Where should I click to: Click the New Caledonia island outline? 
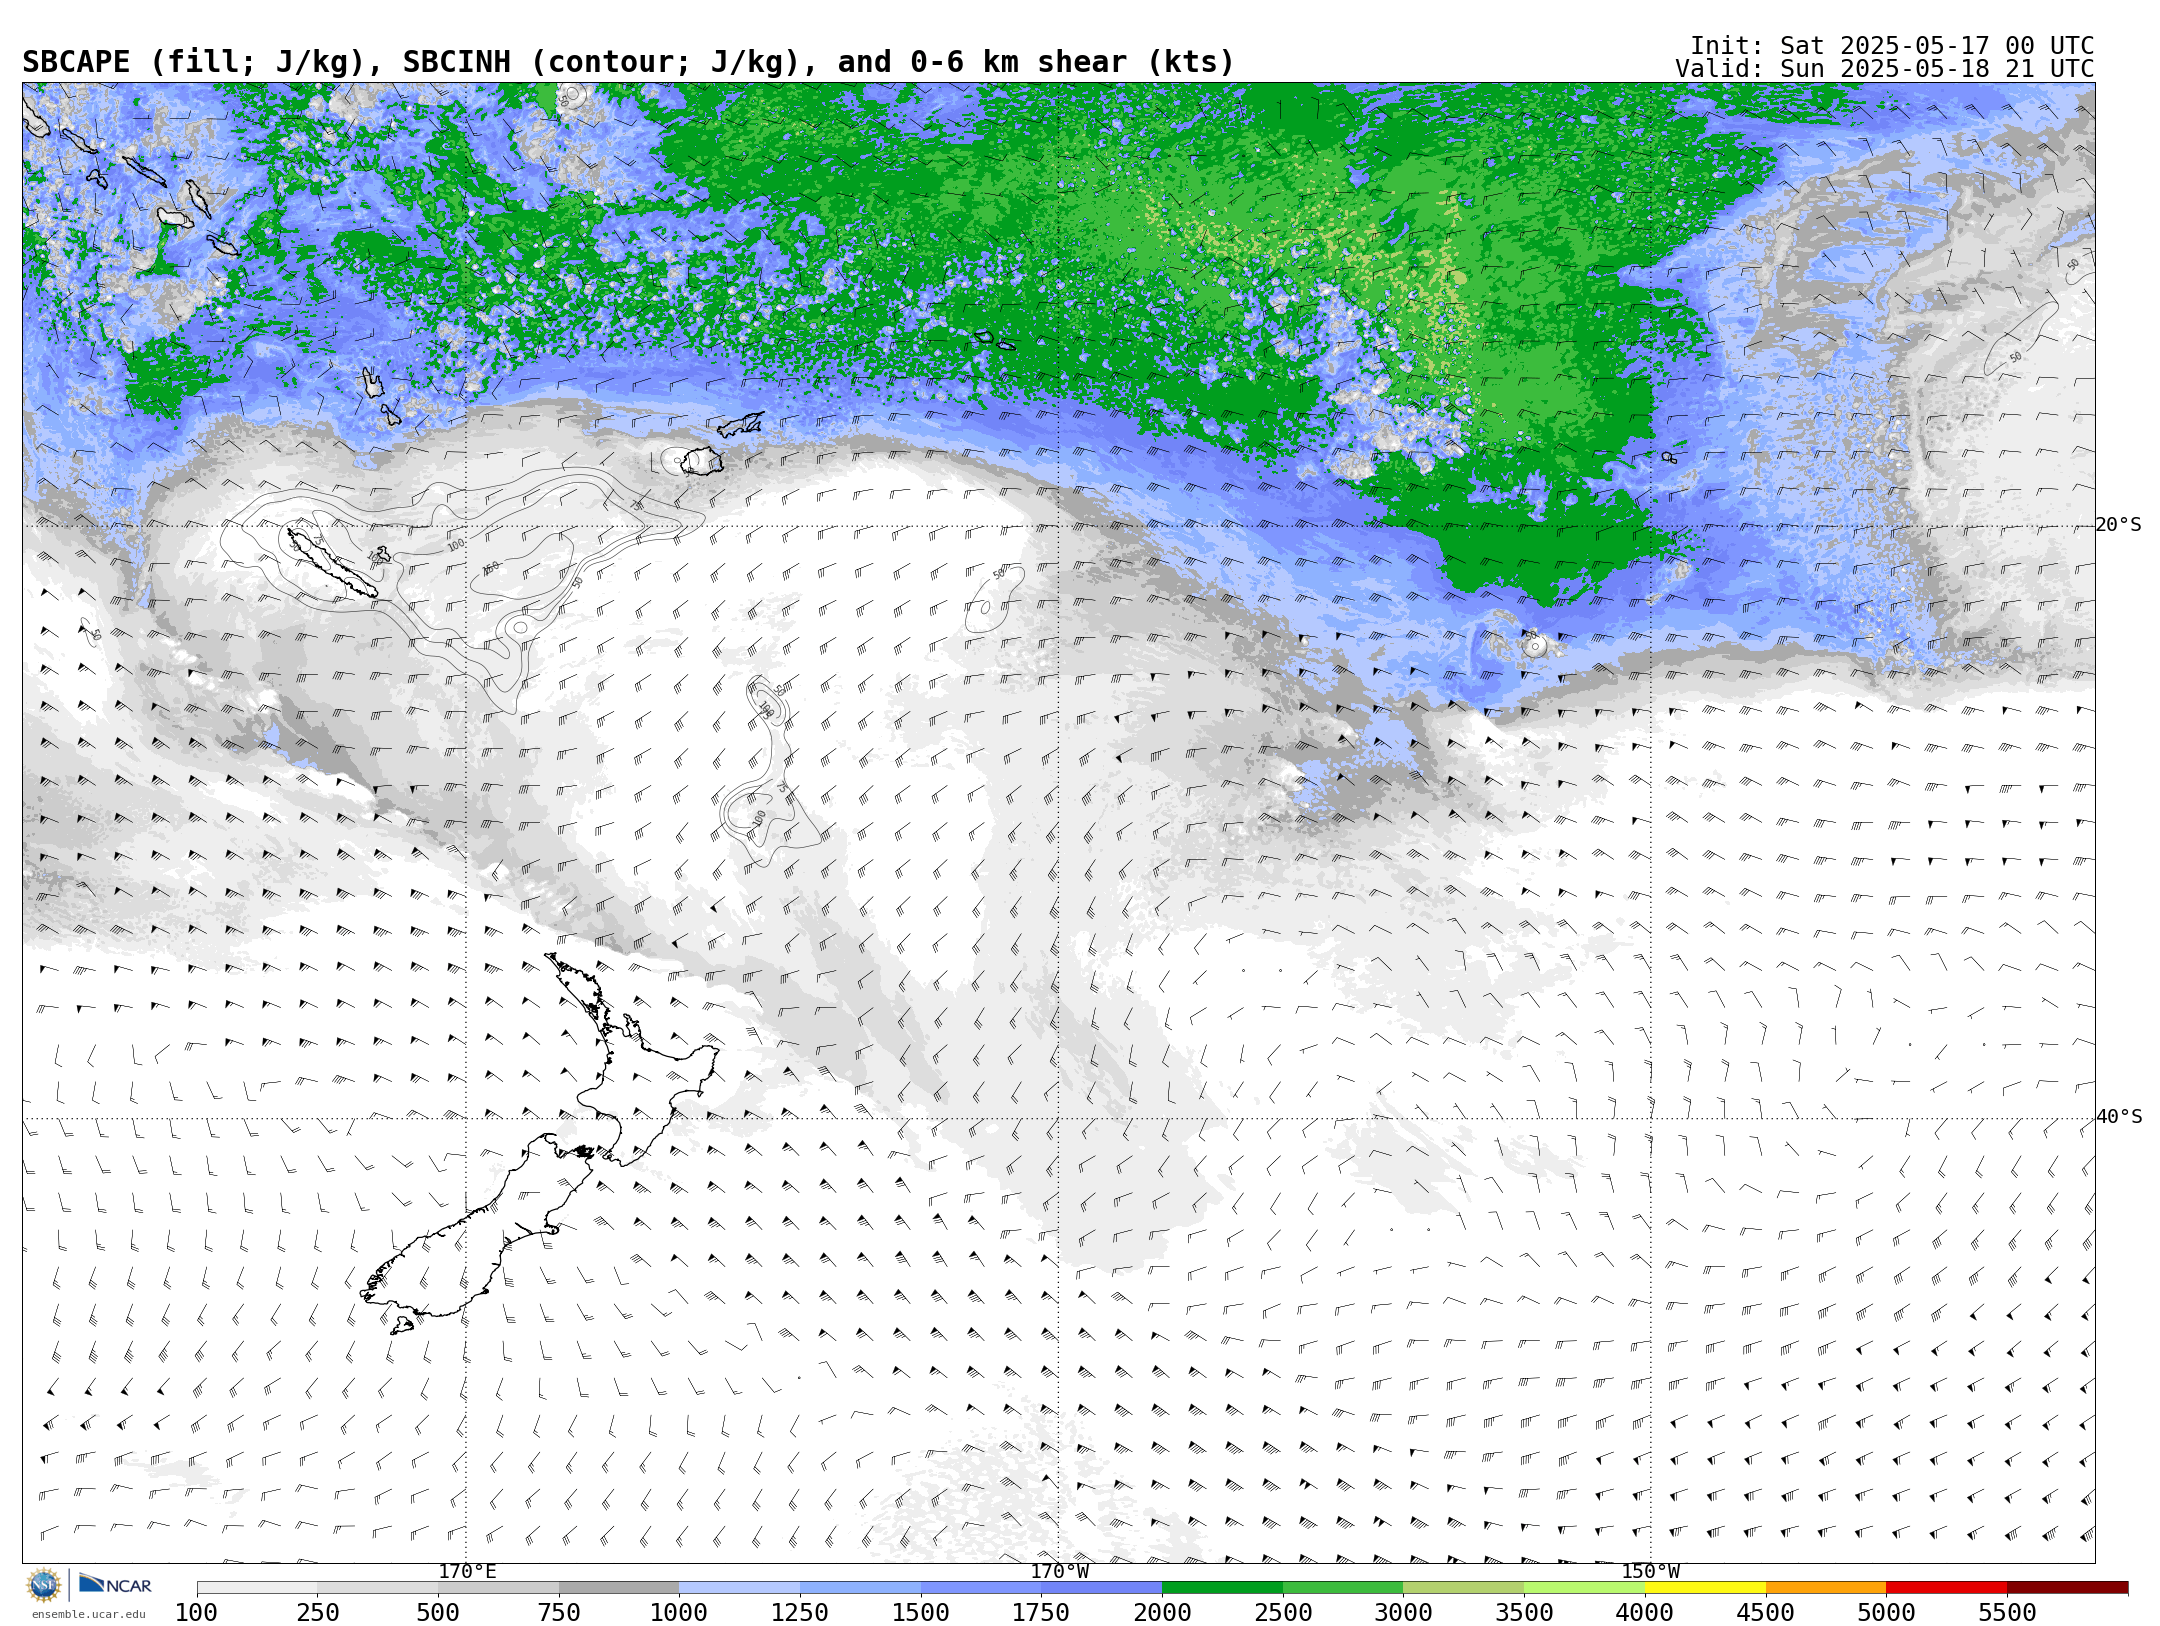[332, 564]
